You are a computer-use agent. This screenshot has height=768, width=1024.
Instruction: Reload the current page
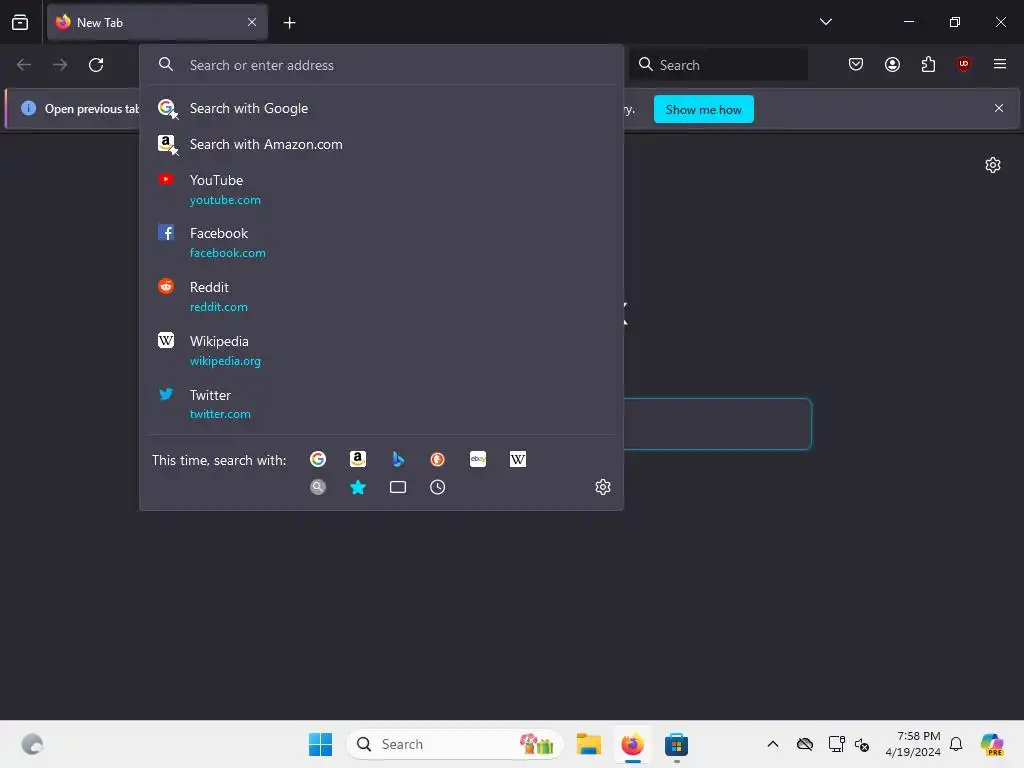click(x=96, y=65)
